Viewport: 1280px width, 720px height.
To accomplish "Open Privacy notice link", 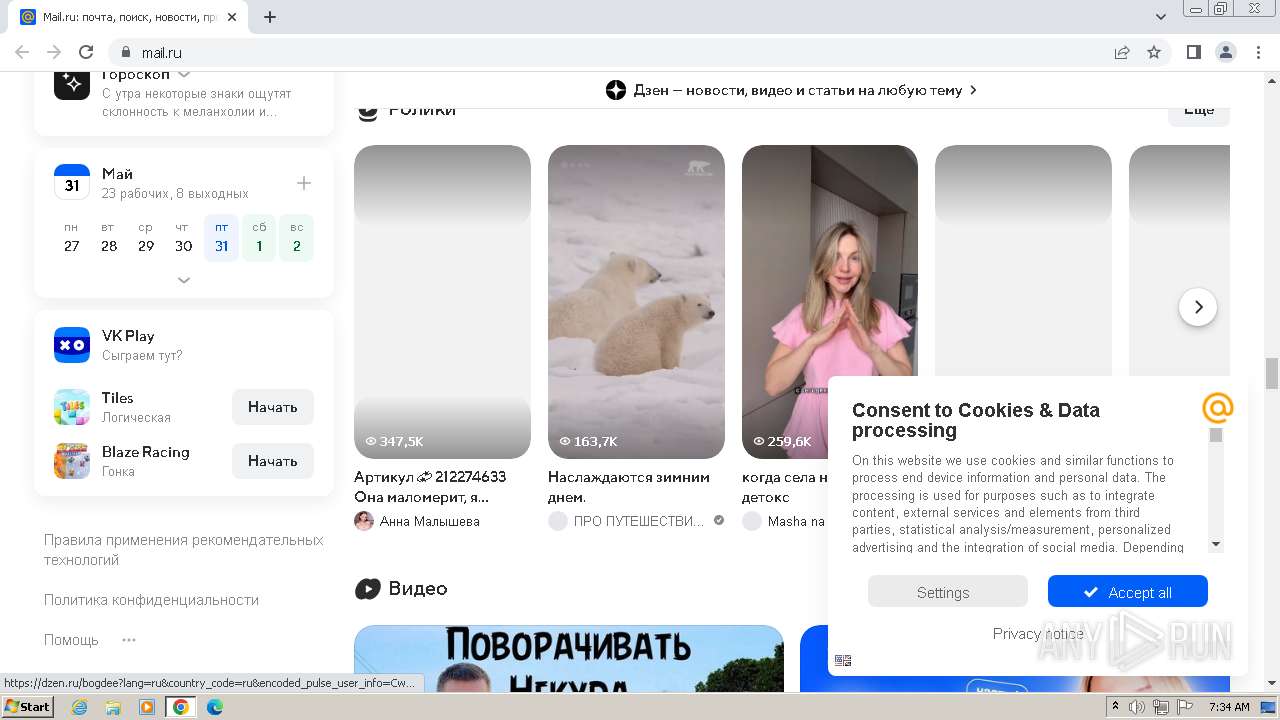I will click(1038, 633).
